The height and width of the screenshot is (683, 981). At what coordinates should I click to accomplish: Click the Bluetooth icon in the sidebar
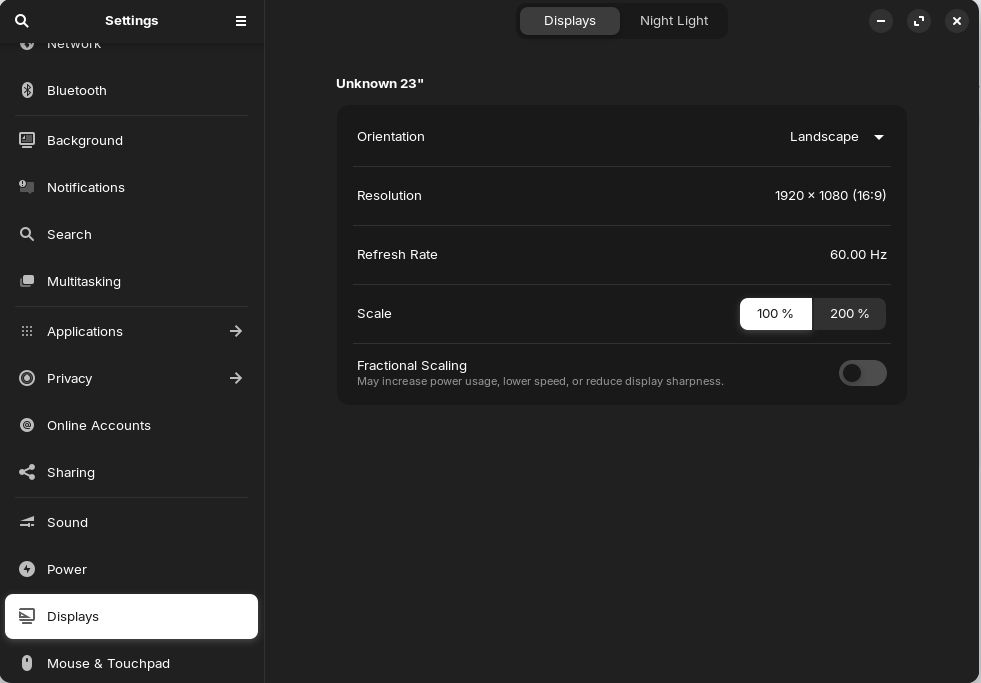point(27,90)
